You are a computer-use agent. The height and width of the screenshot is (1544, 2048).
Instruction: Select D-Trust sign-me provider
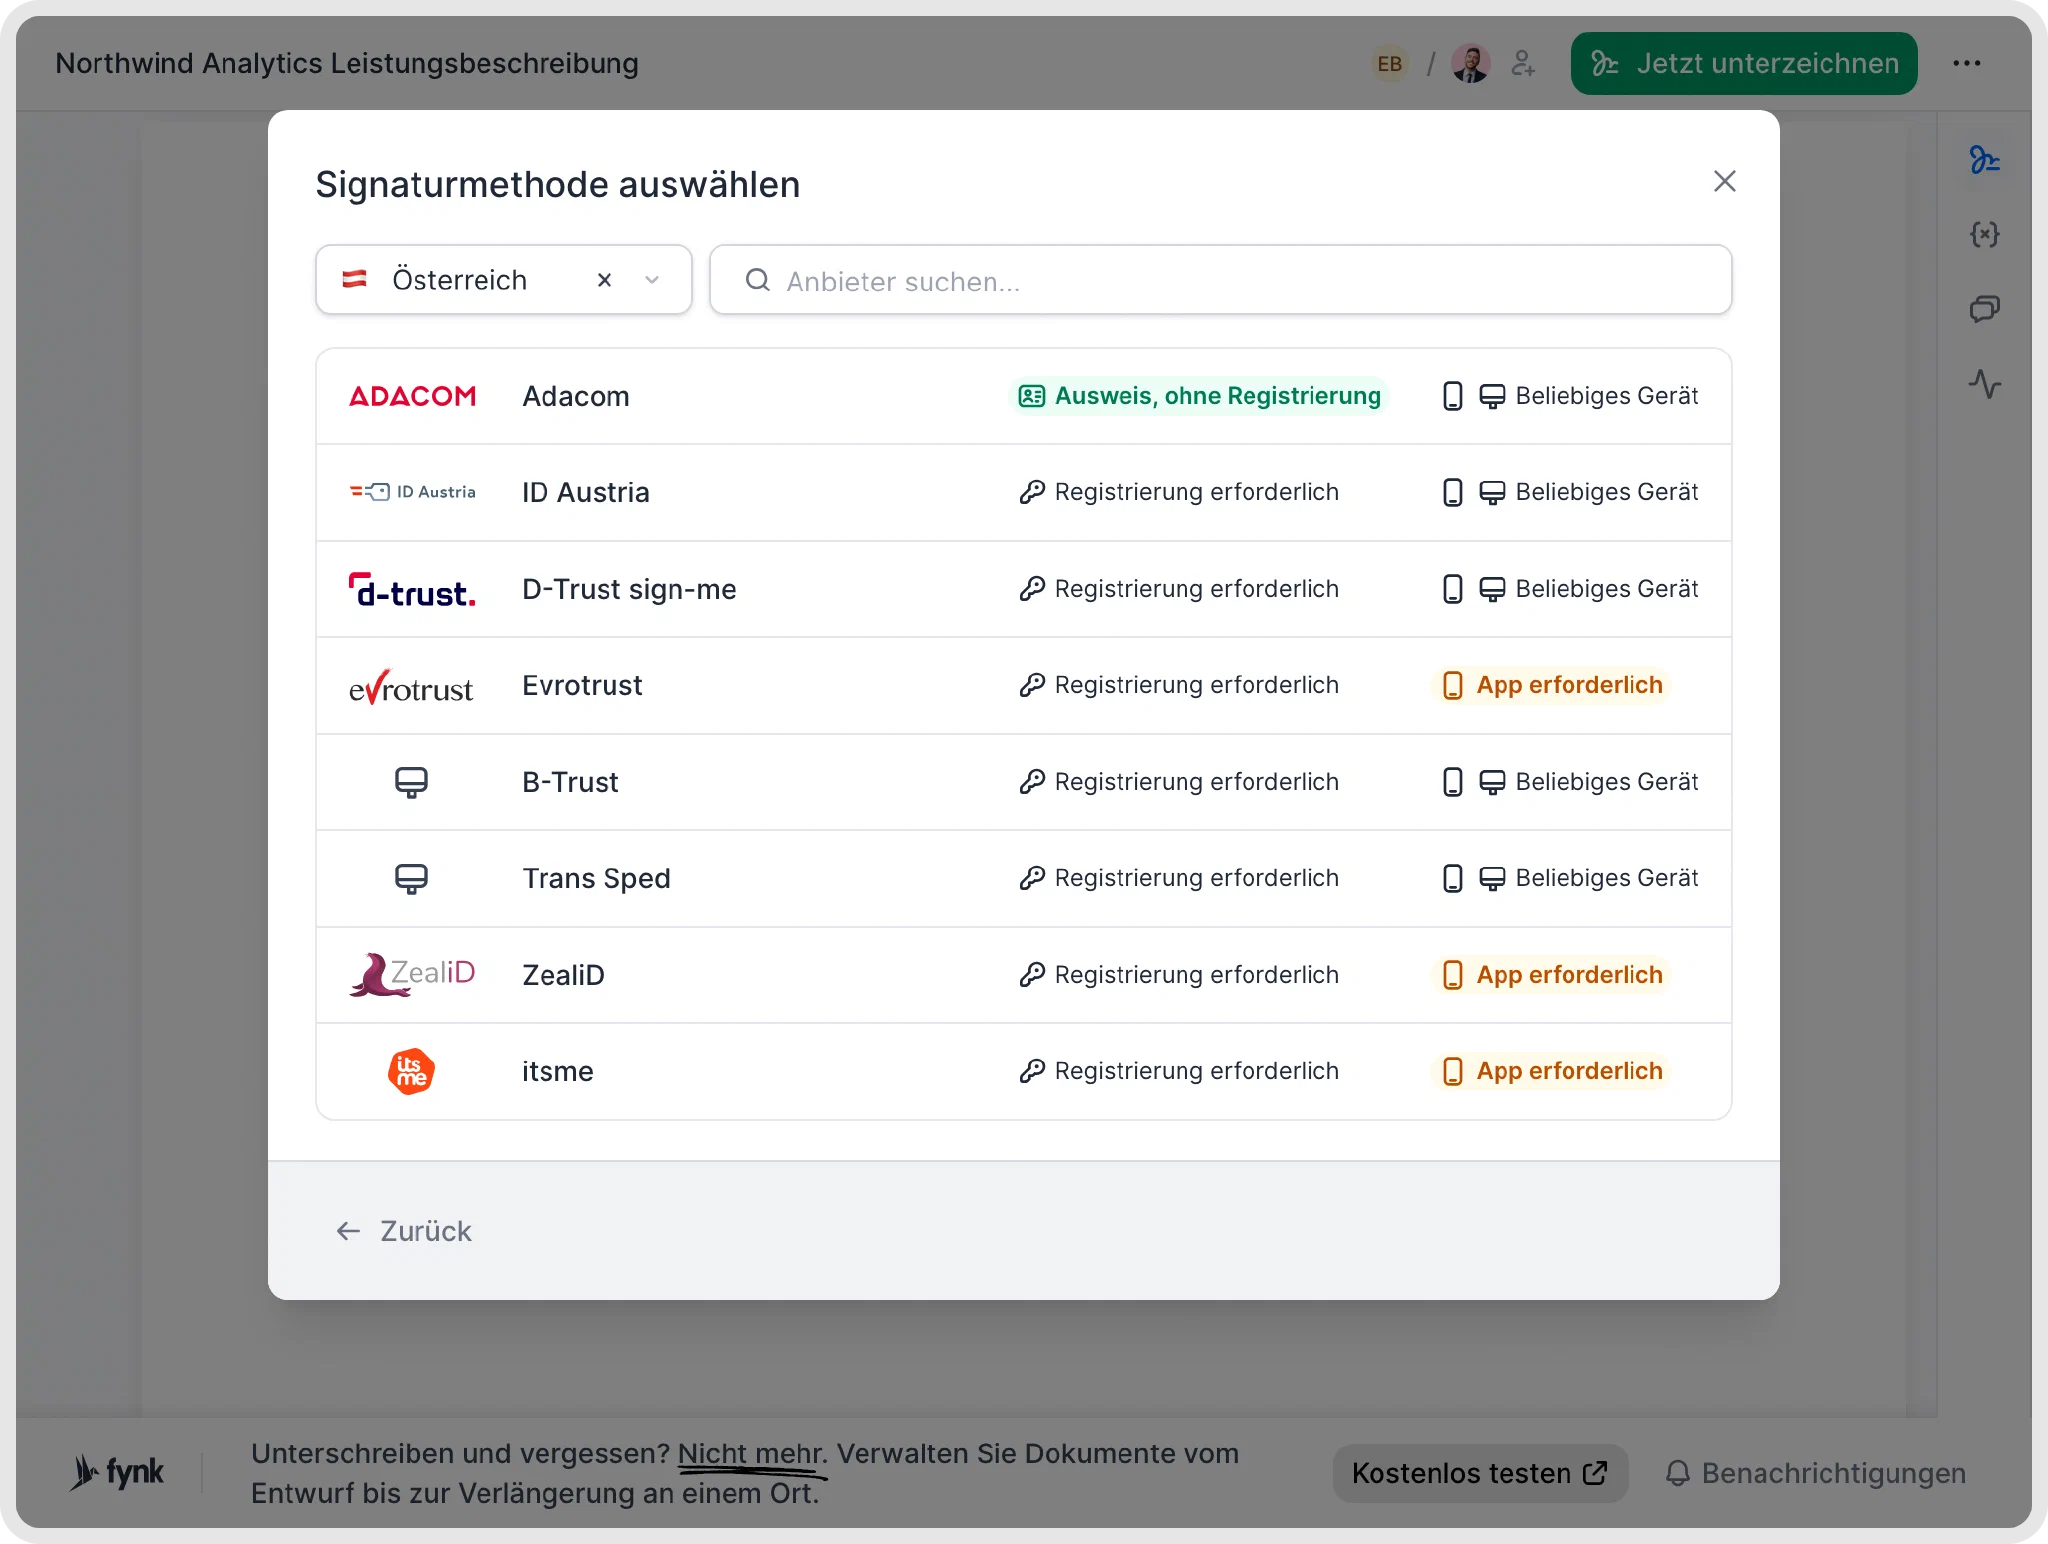[1024, 589]
